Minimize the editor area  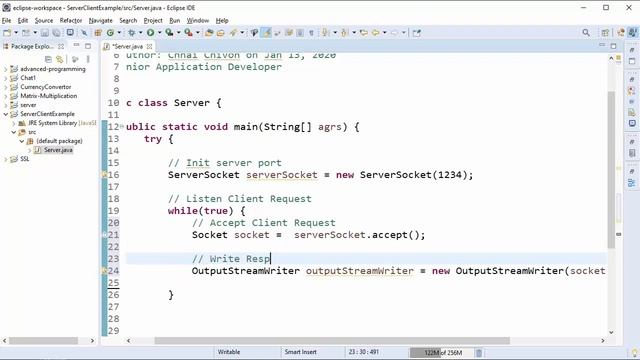coord(602,45)
